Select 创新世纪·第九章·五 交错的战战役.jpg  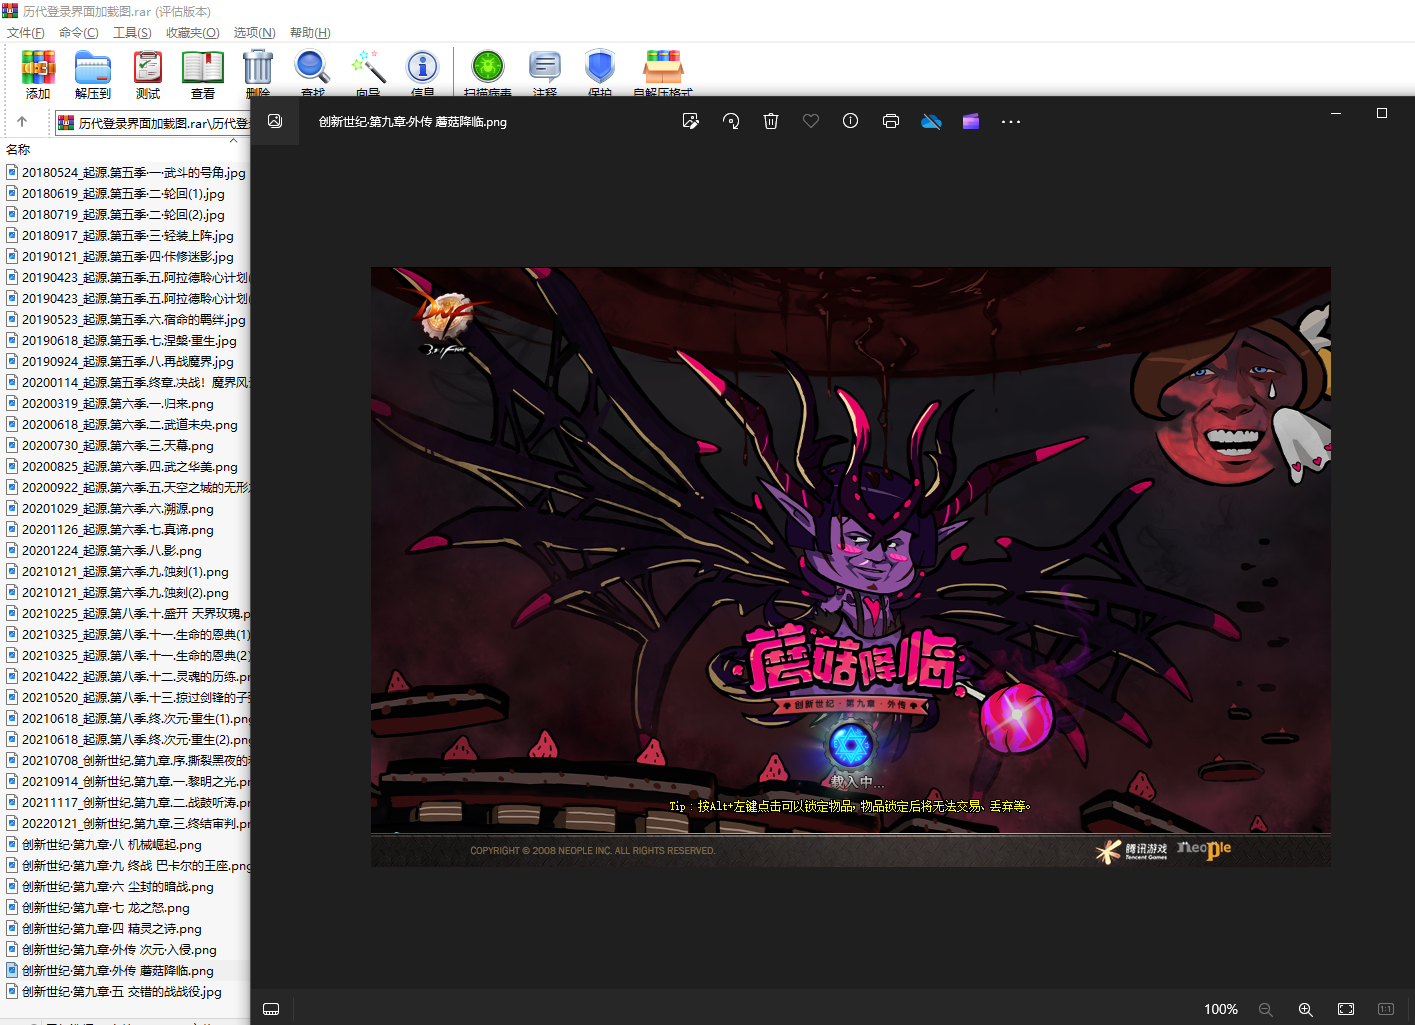tap(114, 992)
